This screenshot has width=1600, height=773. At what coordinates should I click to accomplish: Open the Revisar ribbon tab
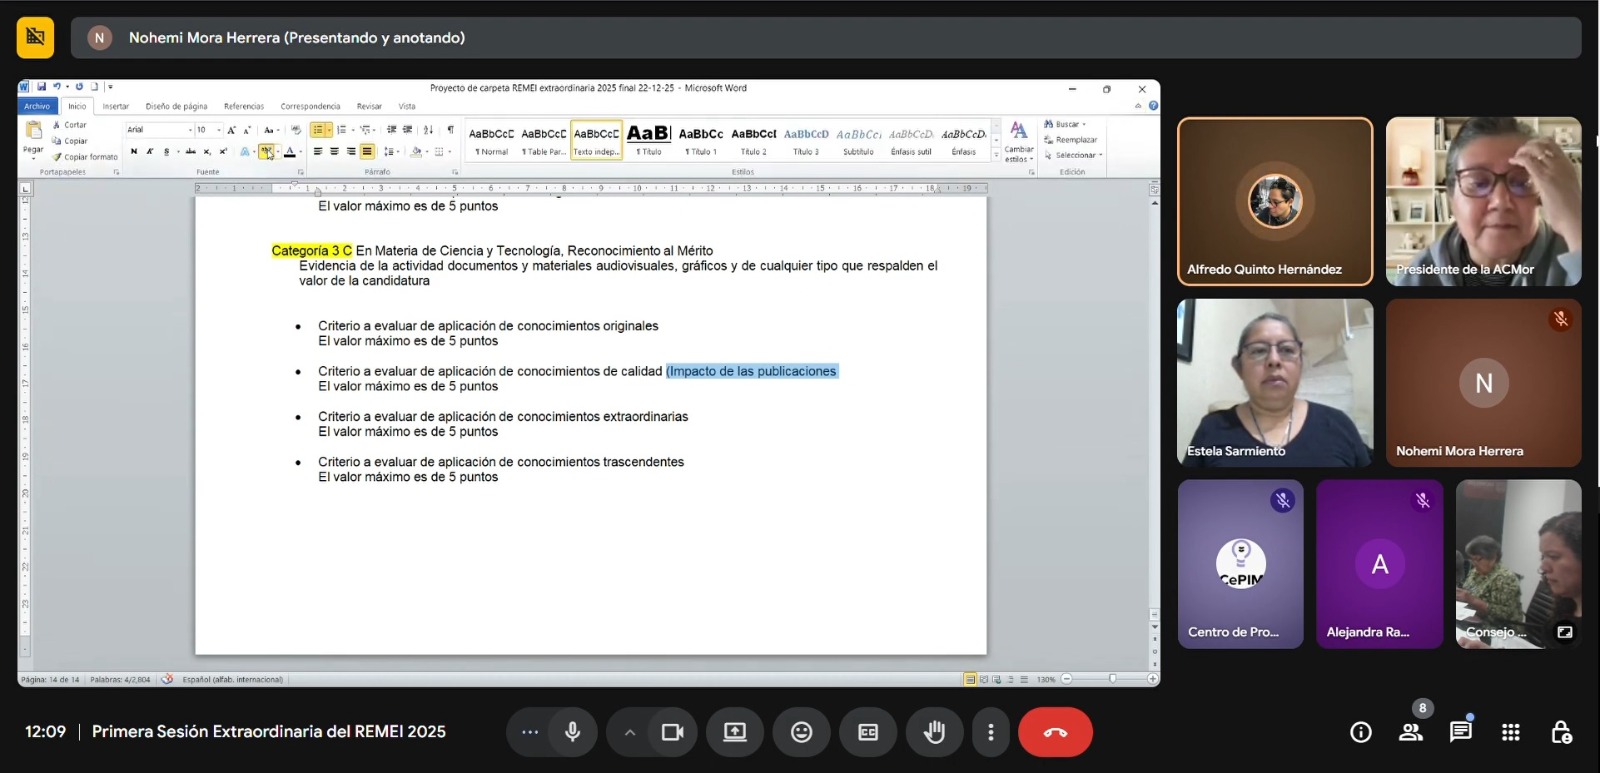point(369,106)
